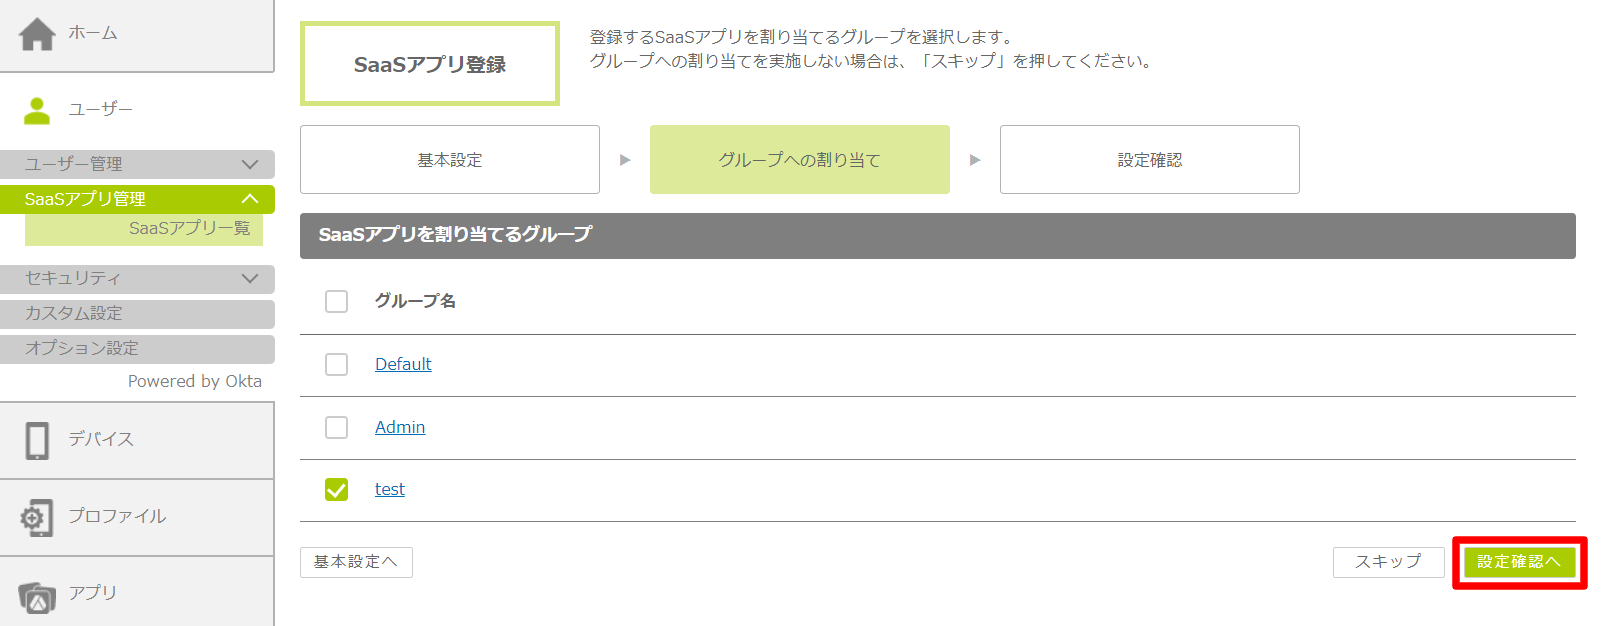Open オプション設定 in the sidebar
This screenshot has height=626, width=1601.
tap(82, 348)
